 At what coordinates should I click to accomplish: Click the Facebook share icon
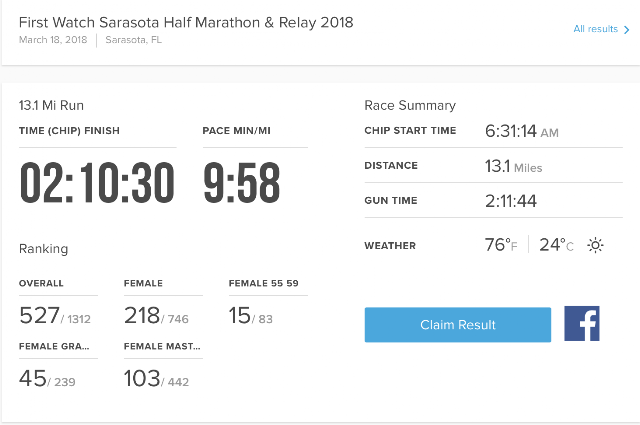[582, 323]
